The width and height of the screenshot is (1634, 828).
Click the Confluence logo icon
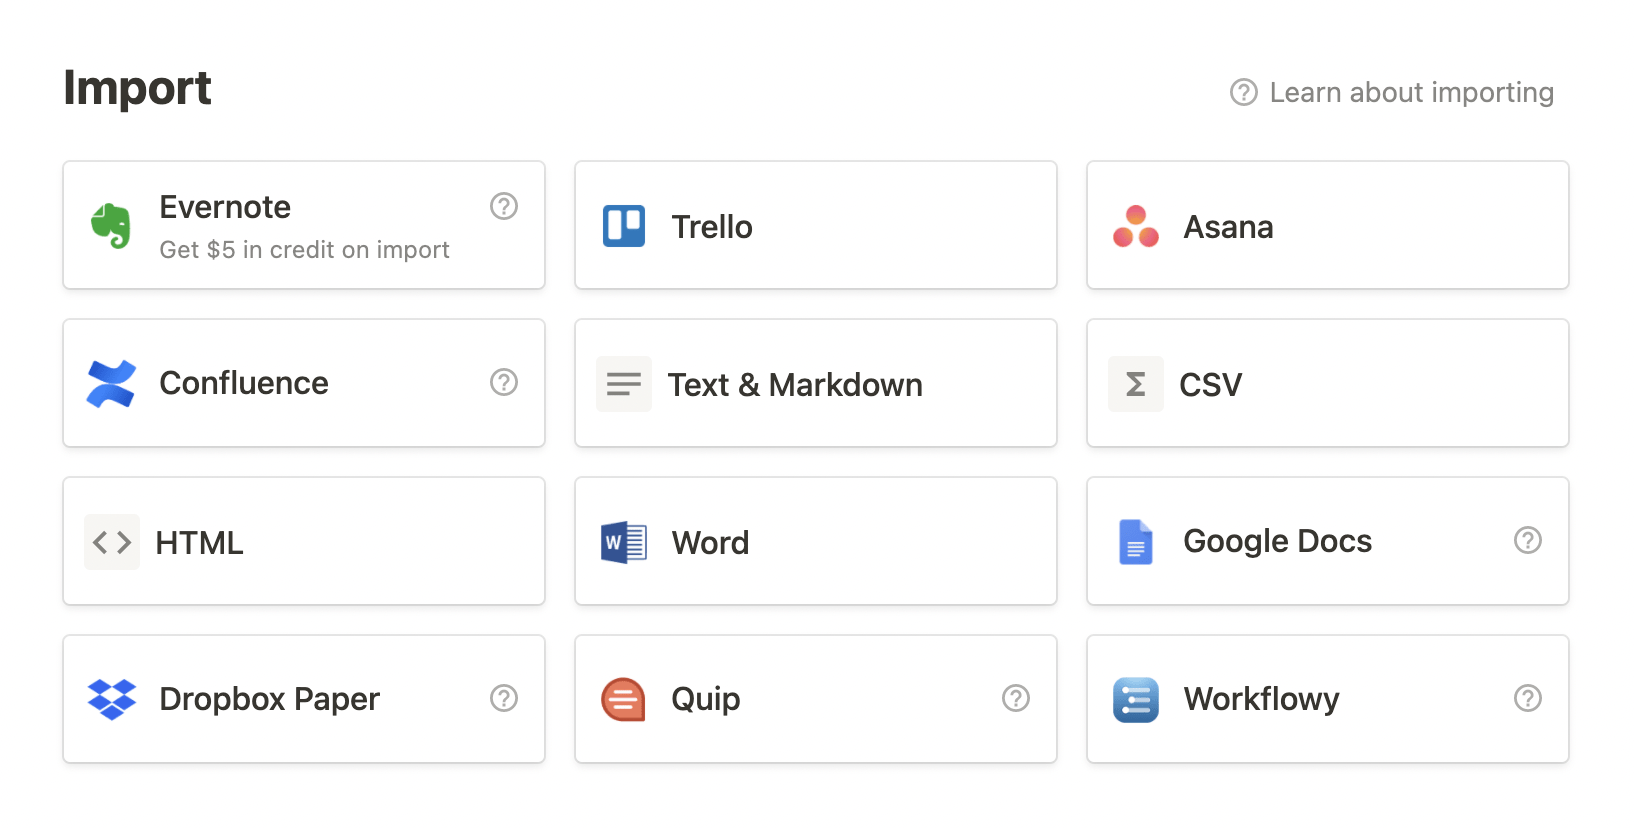(111, 384)
